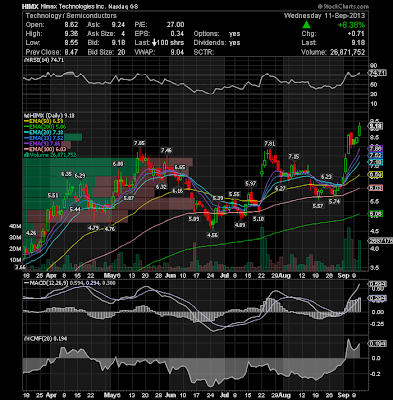393x400 pixels.
Task: Click the 6.35 price label
Action: click(66, 174)
